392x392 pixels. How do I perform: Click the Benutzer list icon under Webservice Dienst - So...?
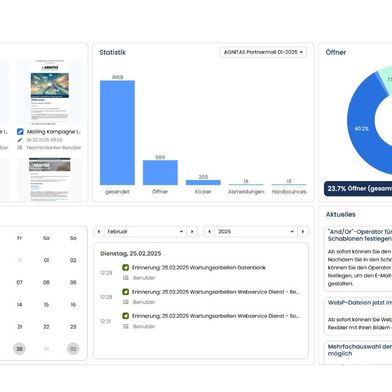pos(126,326)
